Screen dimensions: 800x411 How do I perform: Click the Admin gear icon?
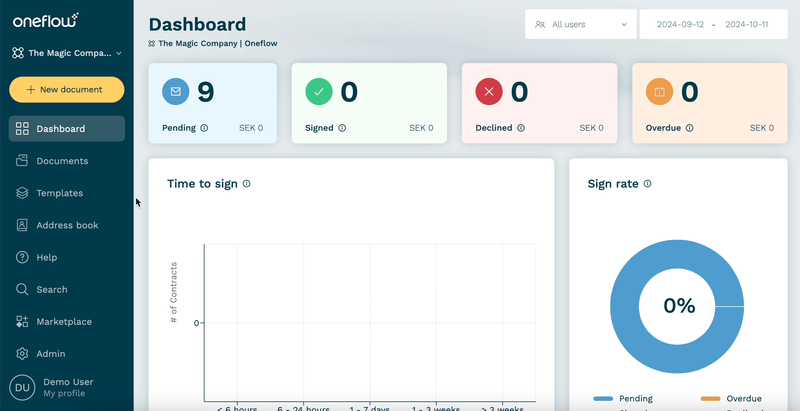[22, 353]
